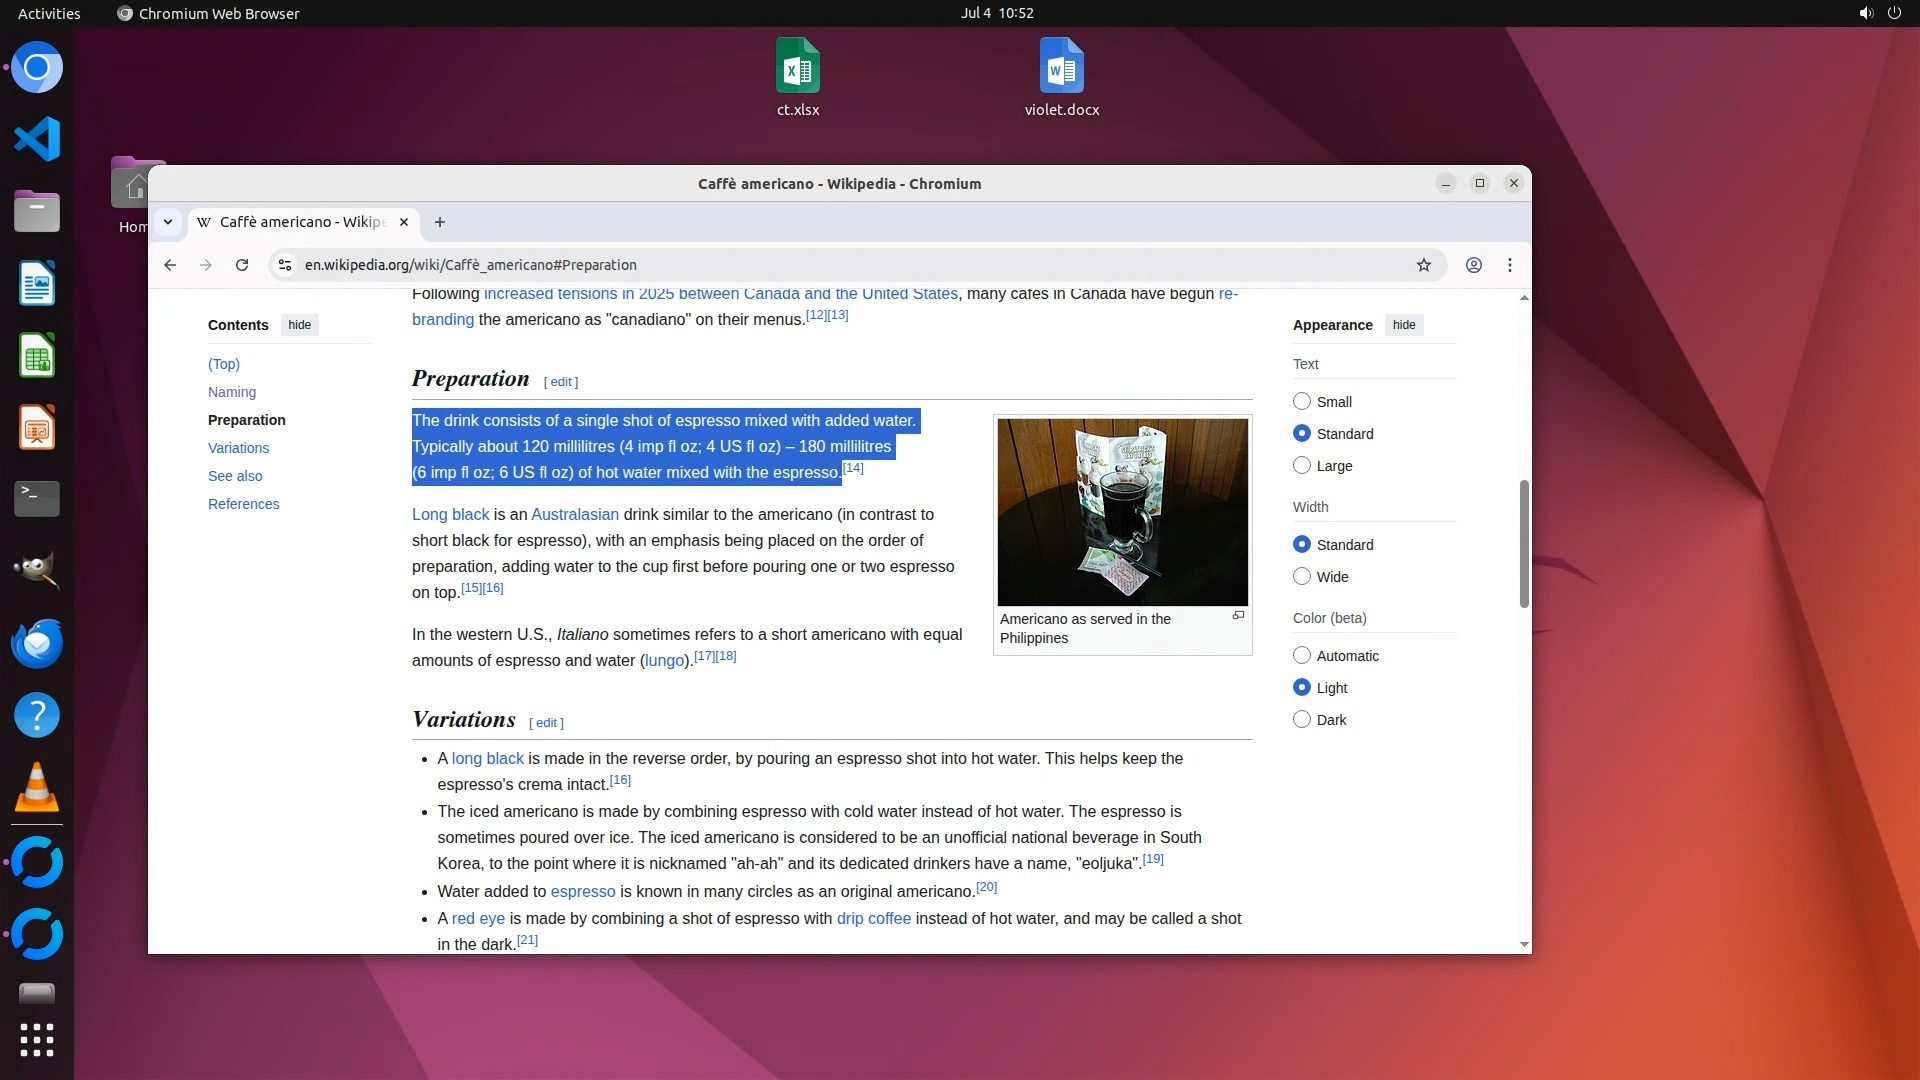Choose the Wide width radio button
Viewport: 1920px width, 1080px height.
tap(1301, 577)
